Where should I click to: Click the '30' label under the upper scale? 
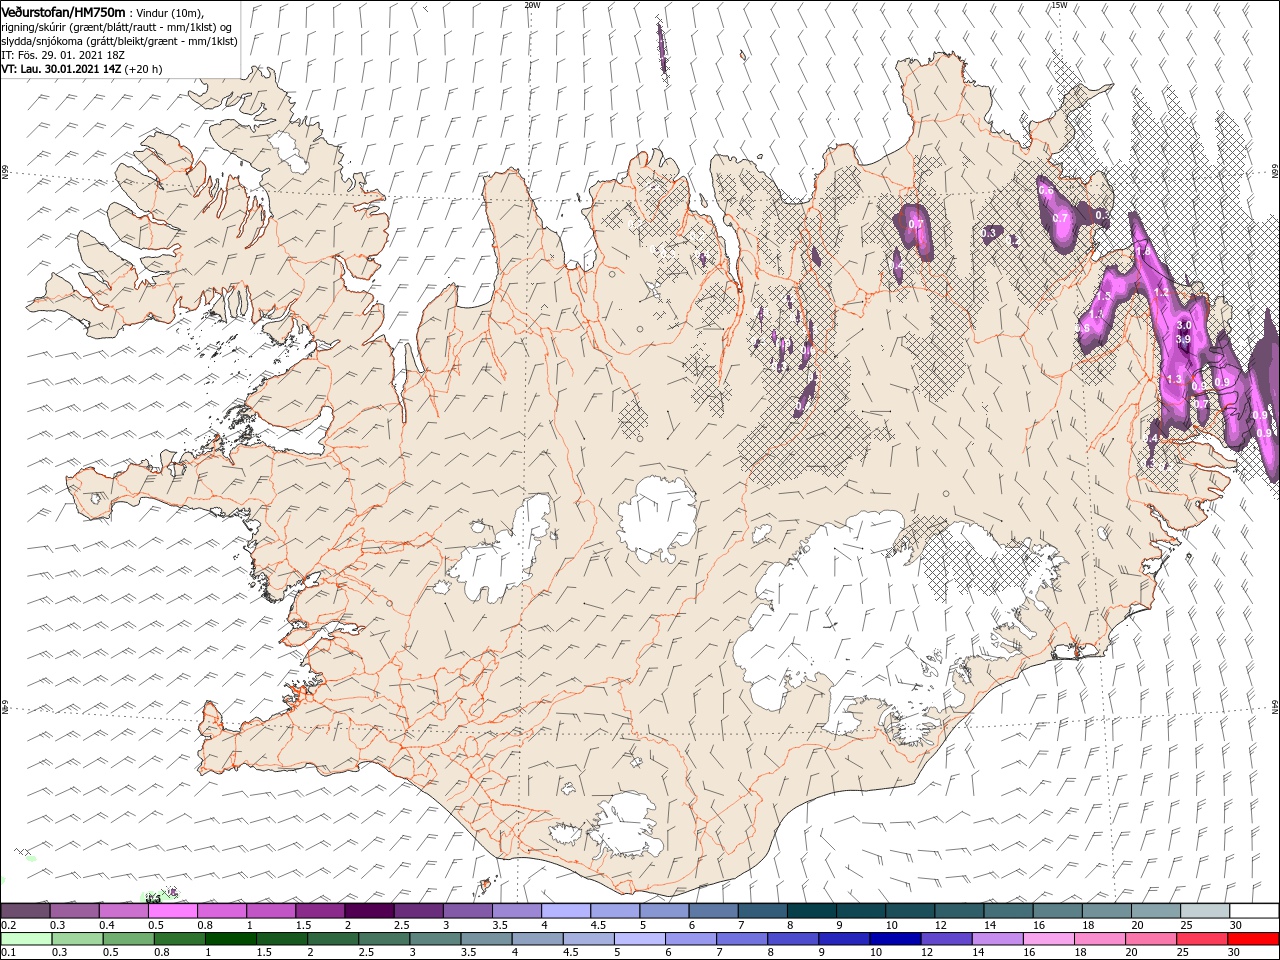coord(1236,925)
